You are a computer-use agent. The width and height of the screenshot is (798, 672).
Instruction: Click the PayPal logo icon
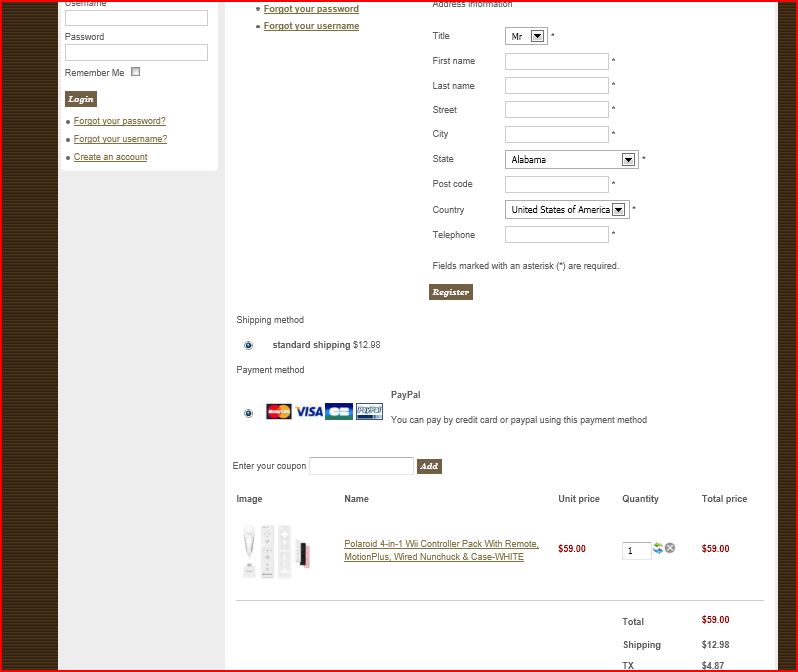click(369, 411)
